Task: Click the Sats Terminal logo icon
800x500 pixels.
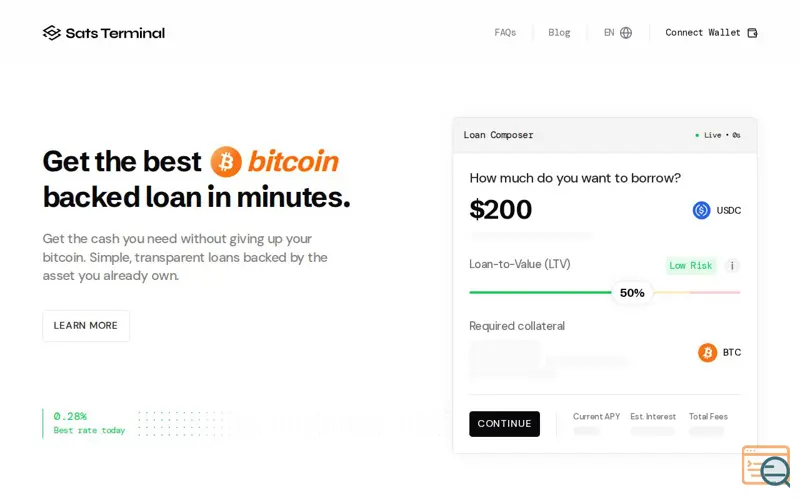Action: click(x=52, y=33)
